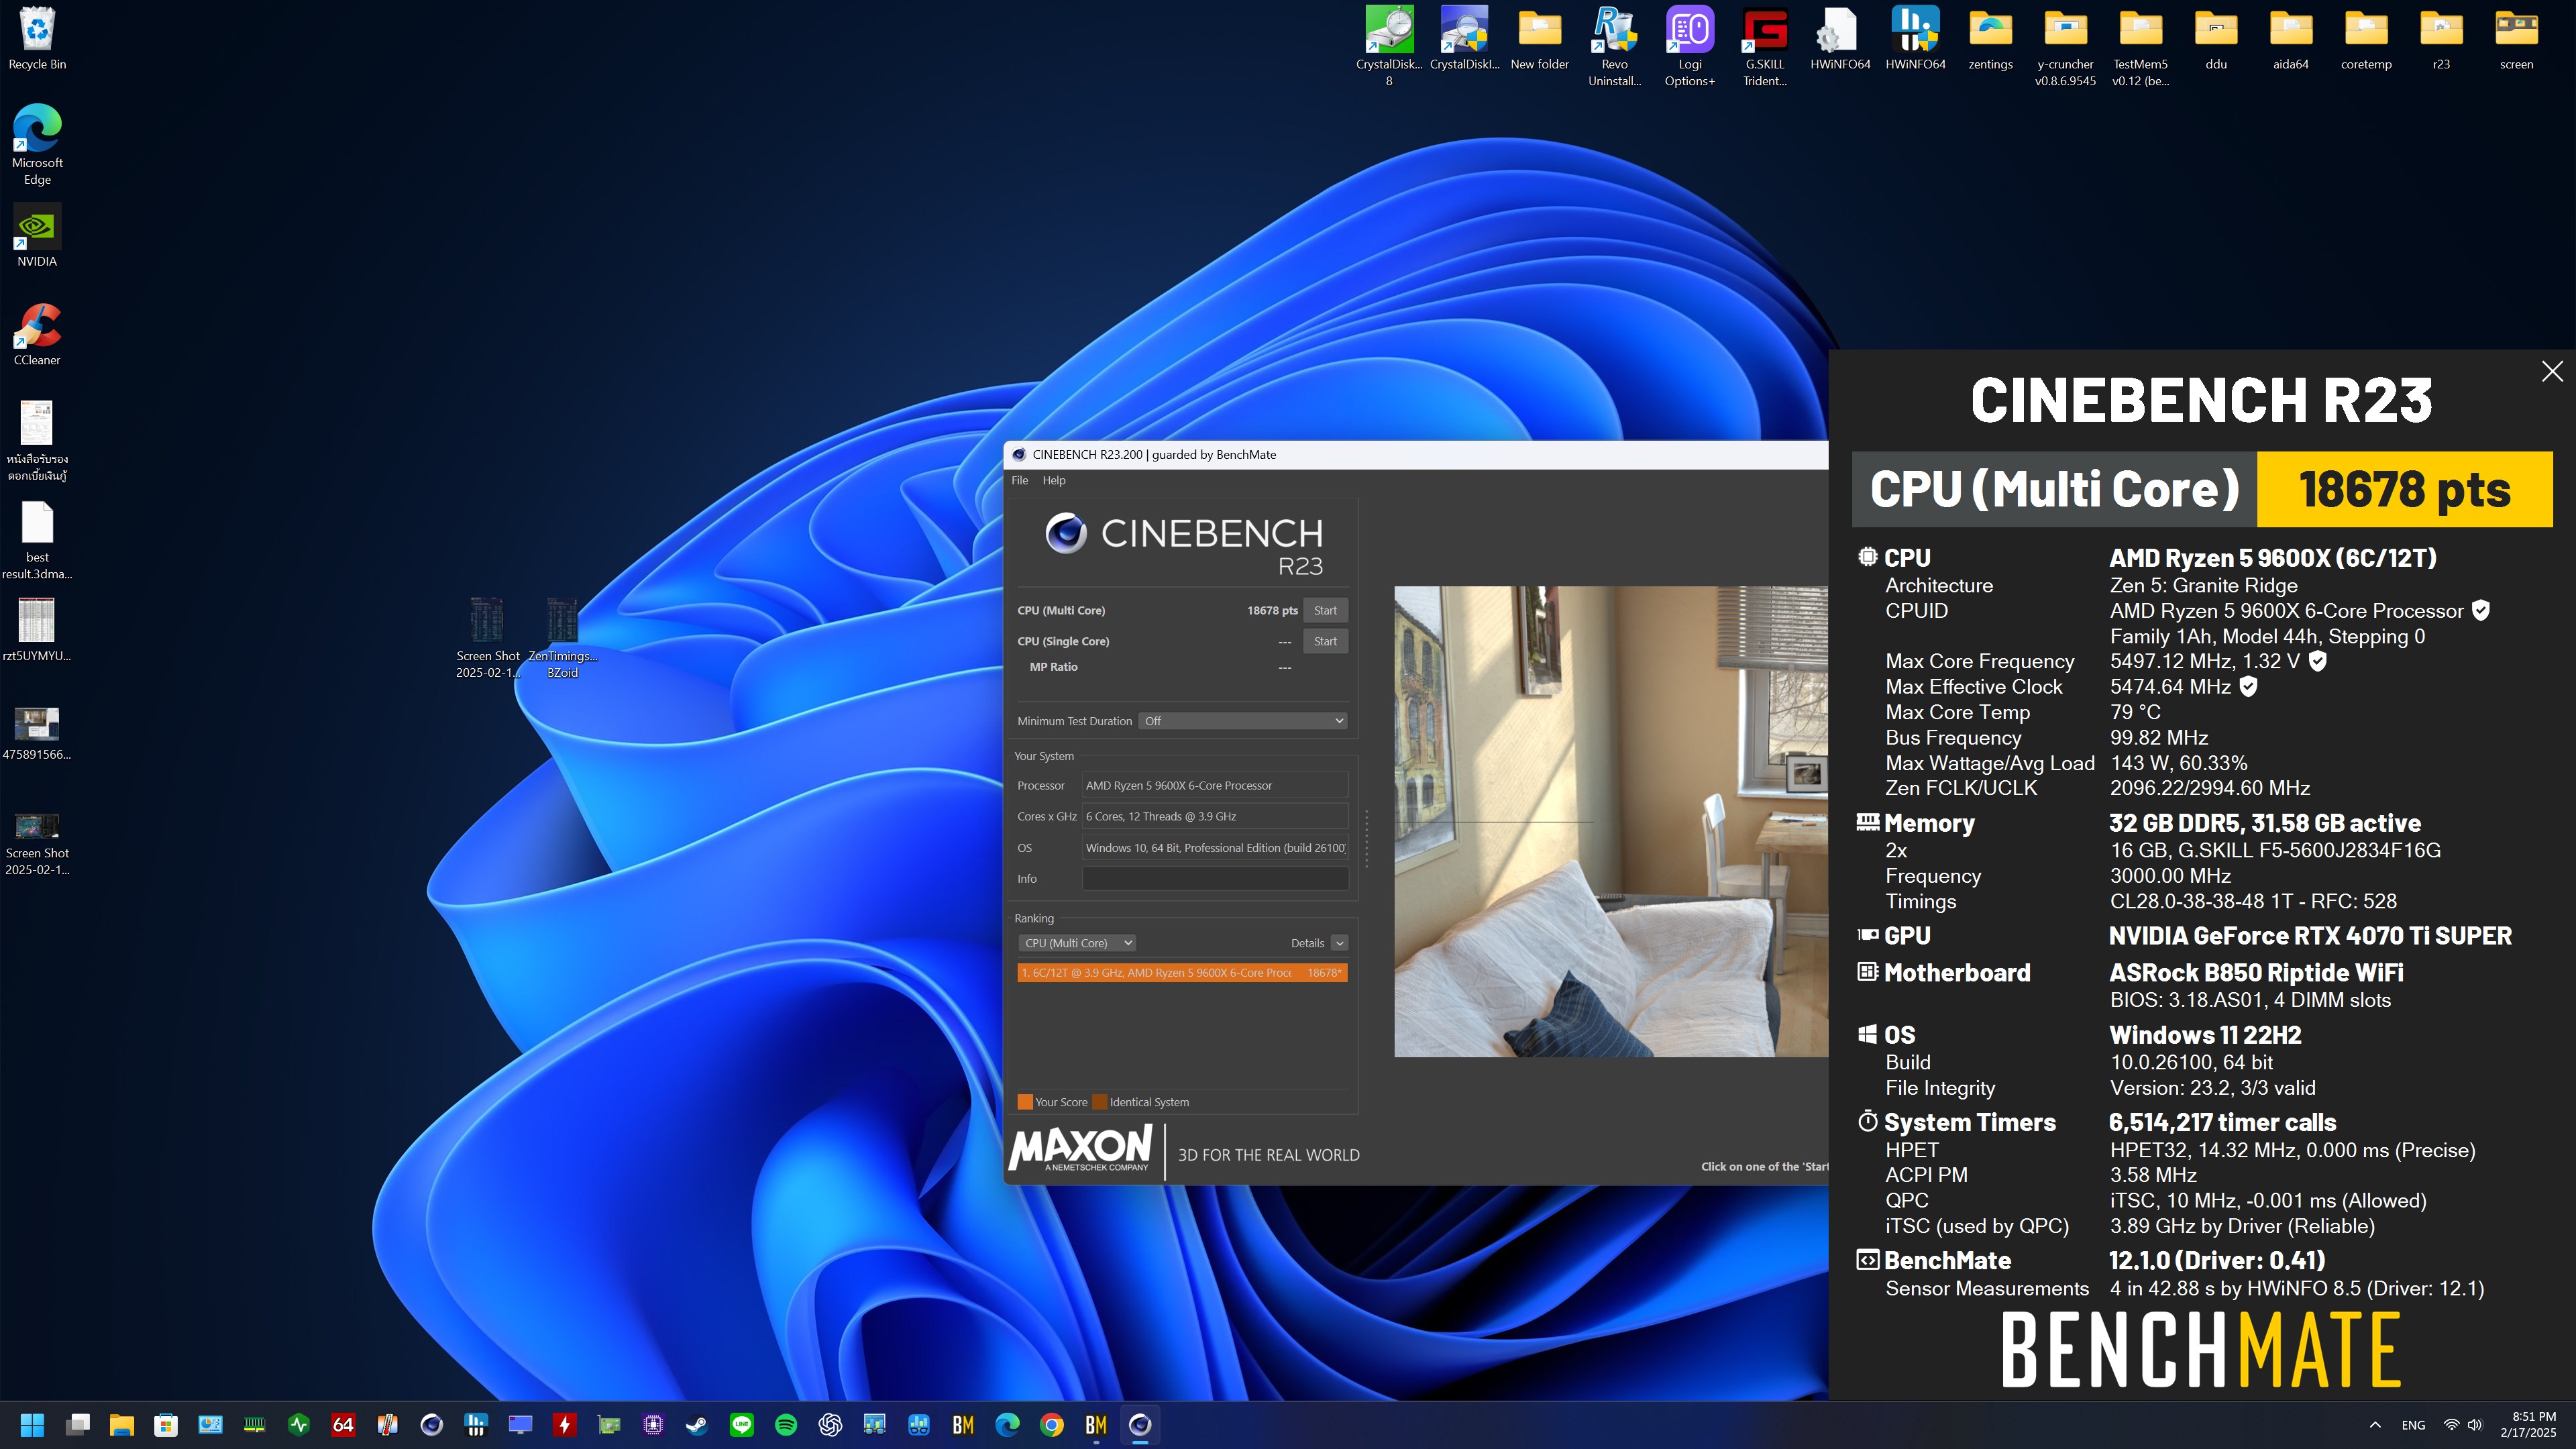The width and height of the screenshot is (2576, 1449).
Task: Open Microsoft Store from the taskbar
Action: pos(166,1424)
